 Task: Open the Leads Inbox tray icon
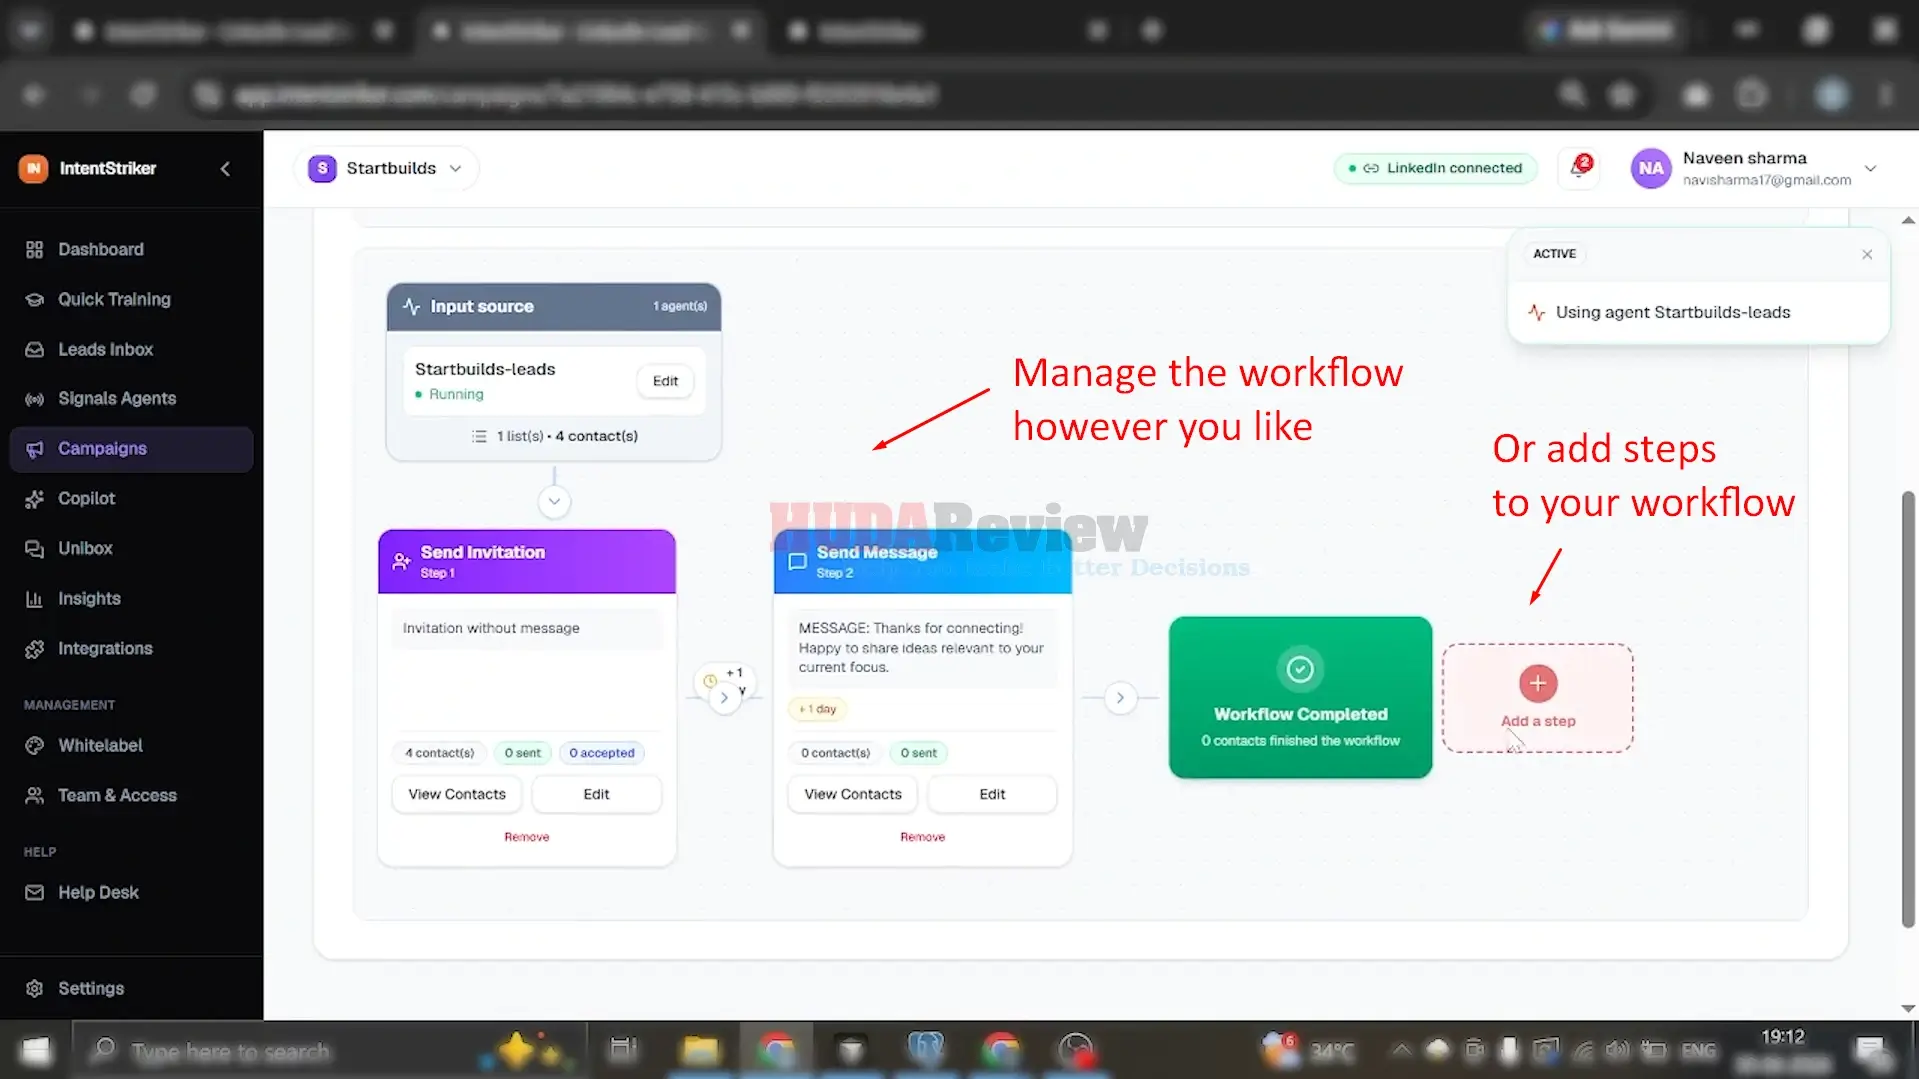coord(34,350)
